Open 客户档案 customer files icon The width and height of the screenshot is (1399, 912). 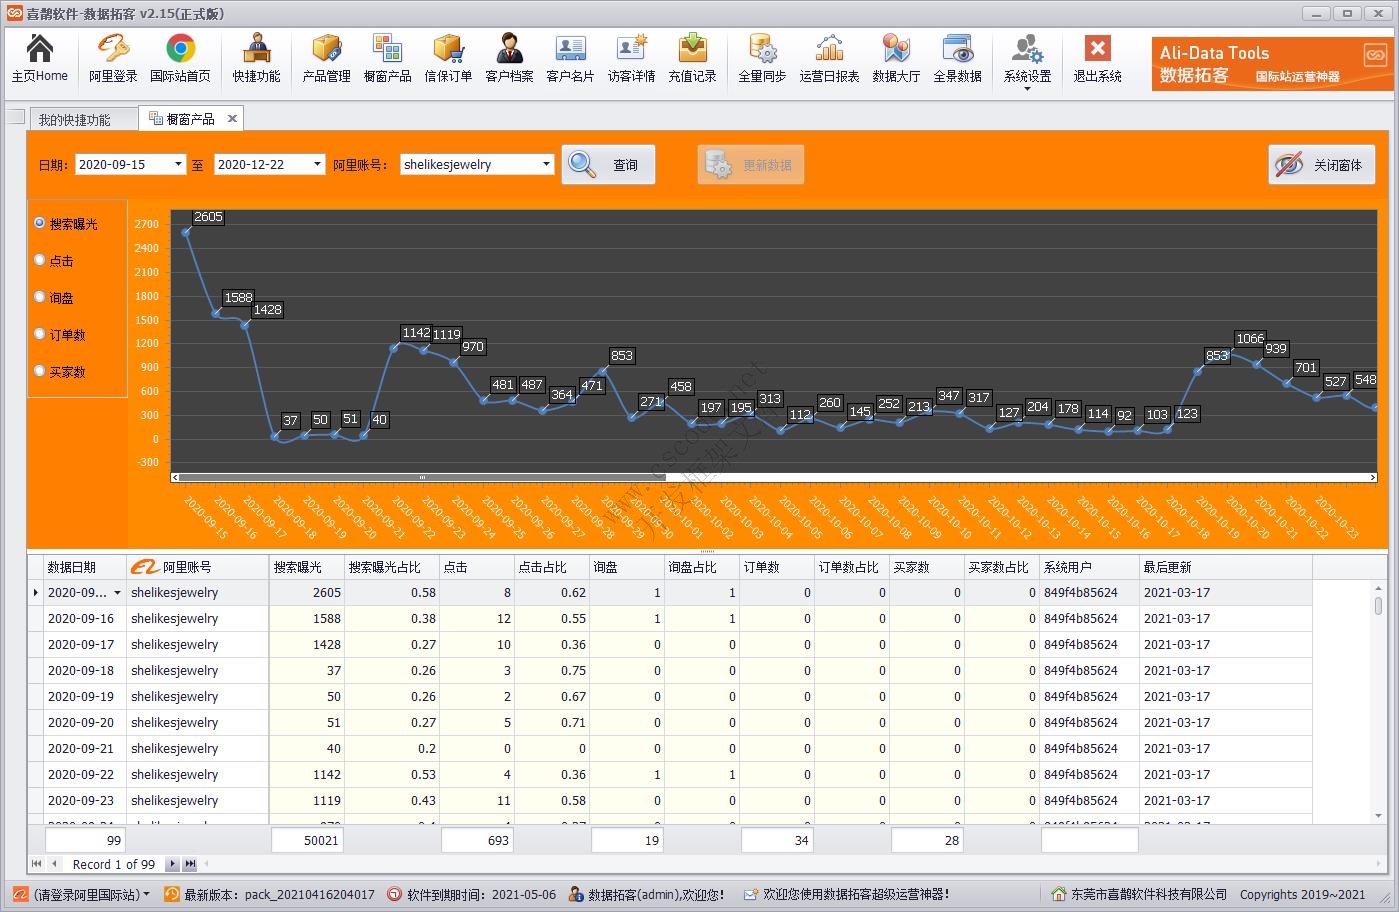[509, 58]
